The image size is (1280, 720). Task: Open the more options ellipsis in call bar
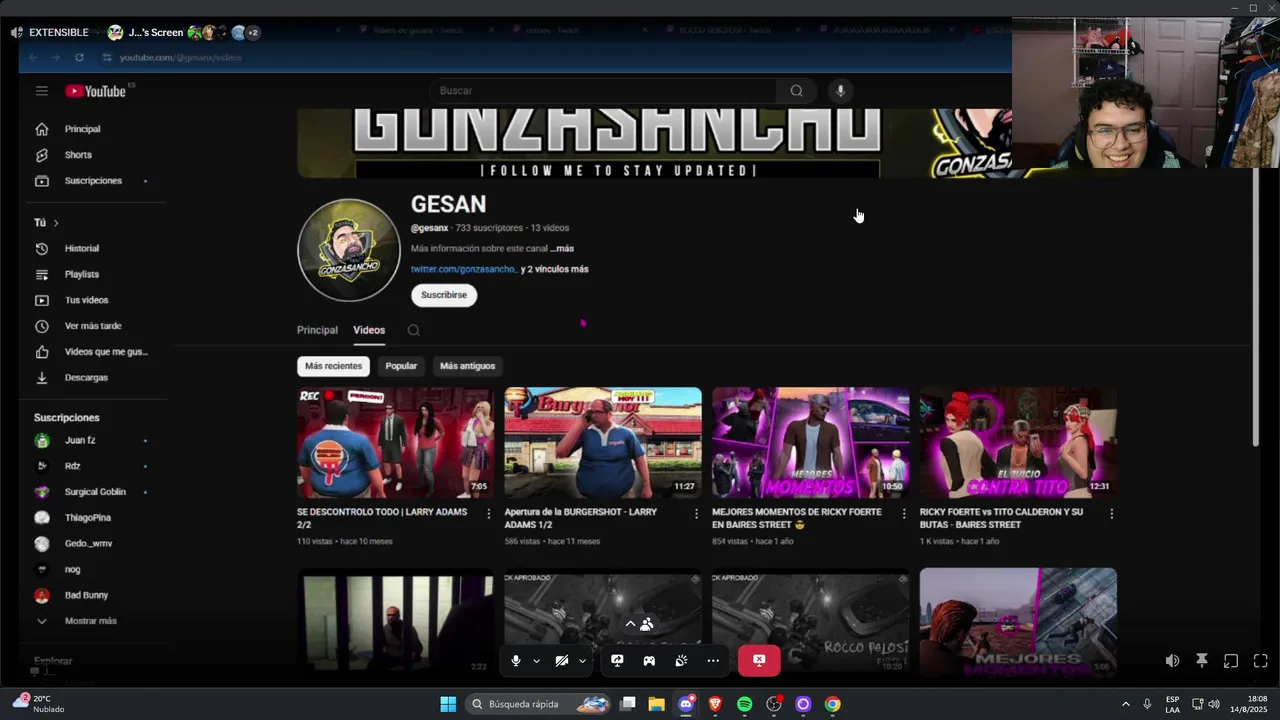click(713, 661)
